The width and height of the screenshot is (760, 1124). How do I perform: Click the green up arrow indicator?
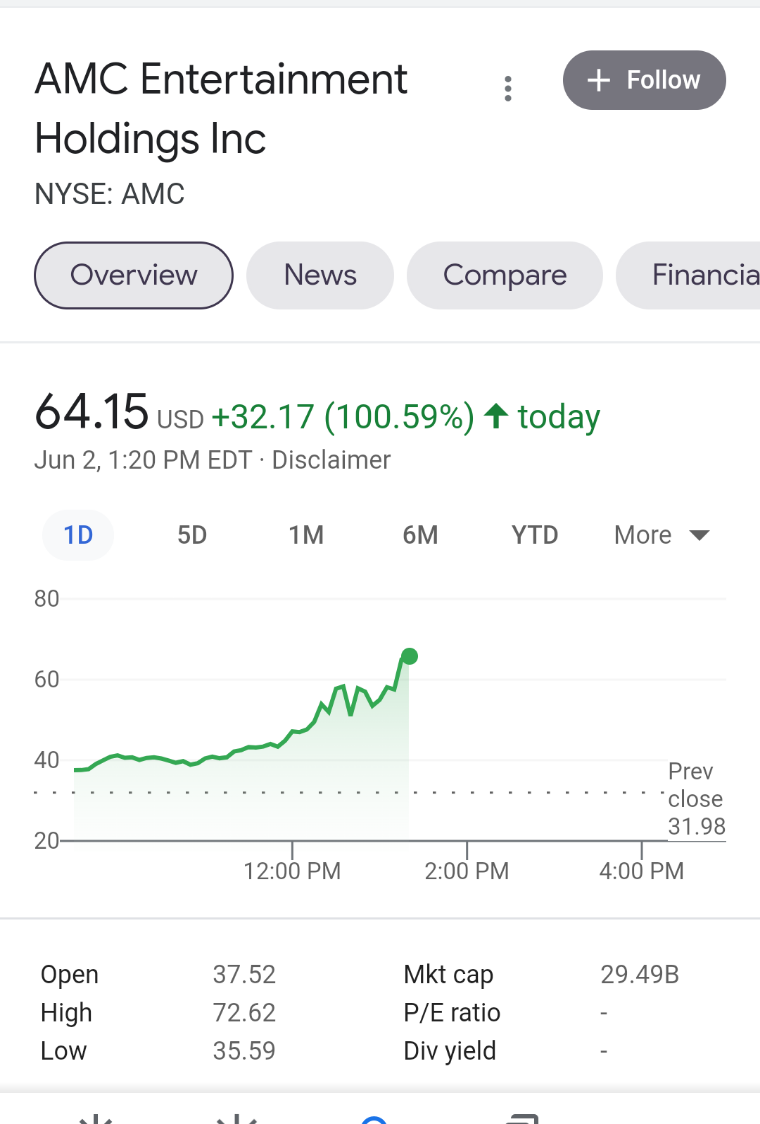(496, 416)
